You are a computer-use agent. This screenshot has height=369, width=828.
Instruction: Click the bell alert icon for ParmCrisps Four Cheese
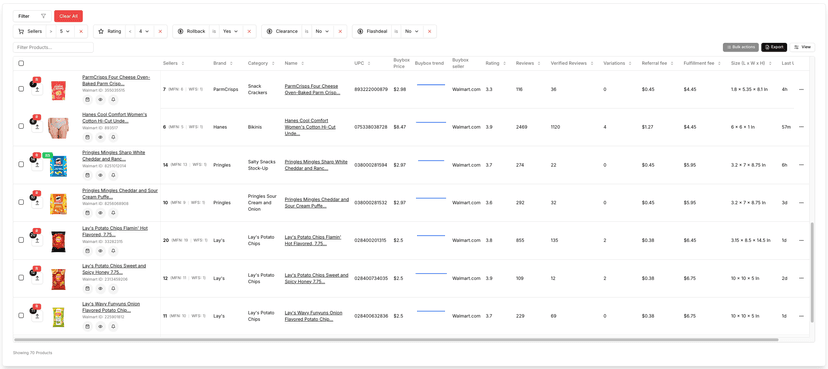click(x=113, y=99)
